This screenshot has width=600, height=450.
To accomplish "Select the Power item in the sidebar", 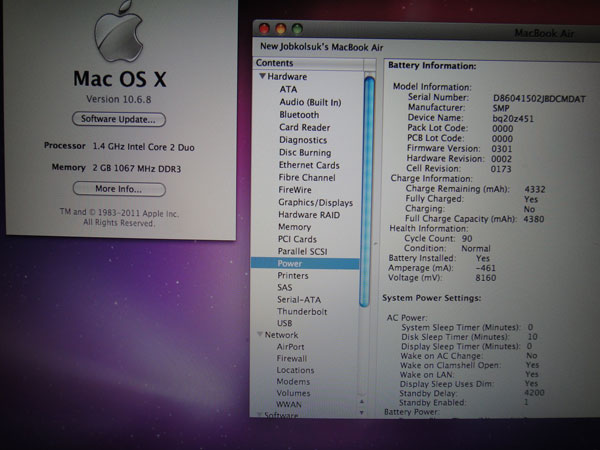I will coord(291,263).
